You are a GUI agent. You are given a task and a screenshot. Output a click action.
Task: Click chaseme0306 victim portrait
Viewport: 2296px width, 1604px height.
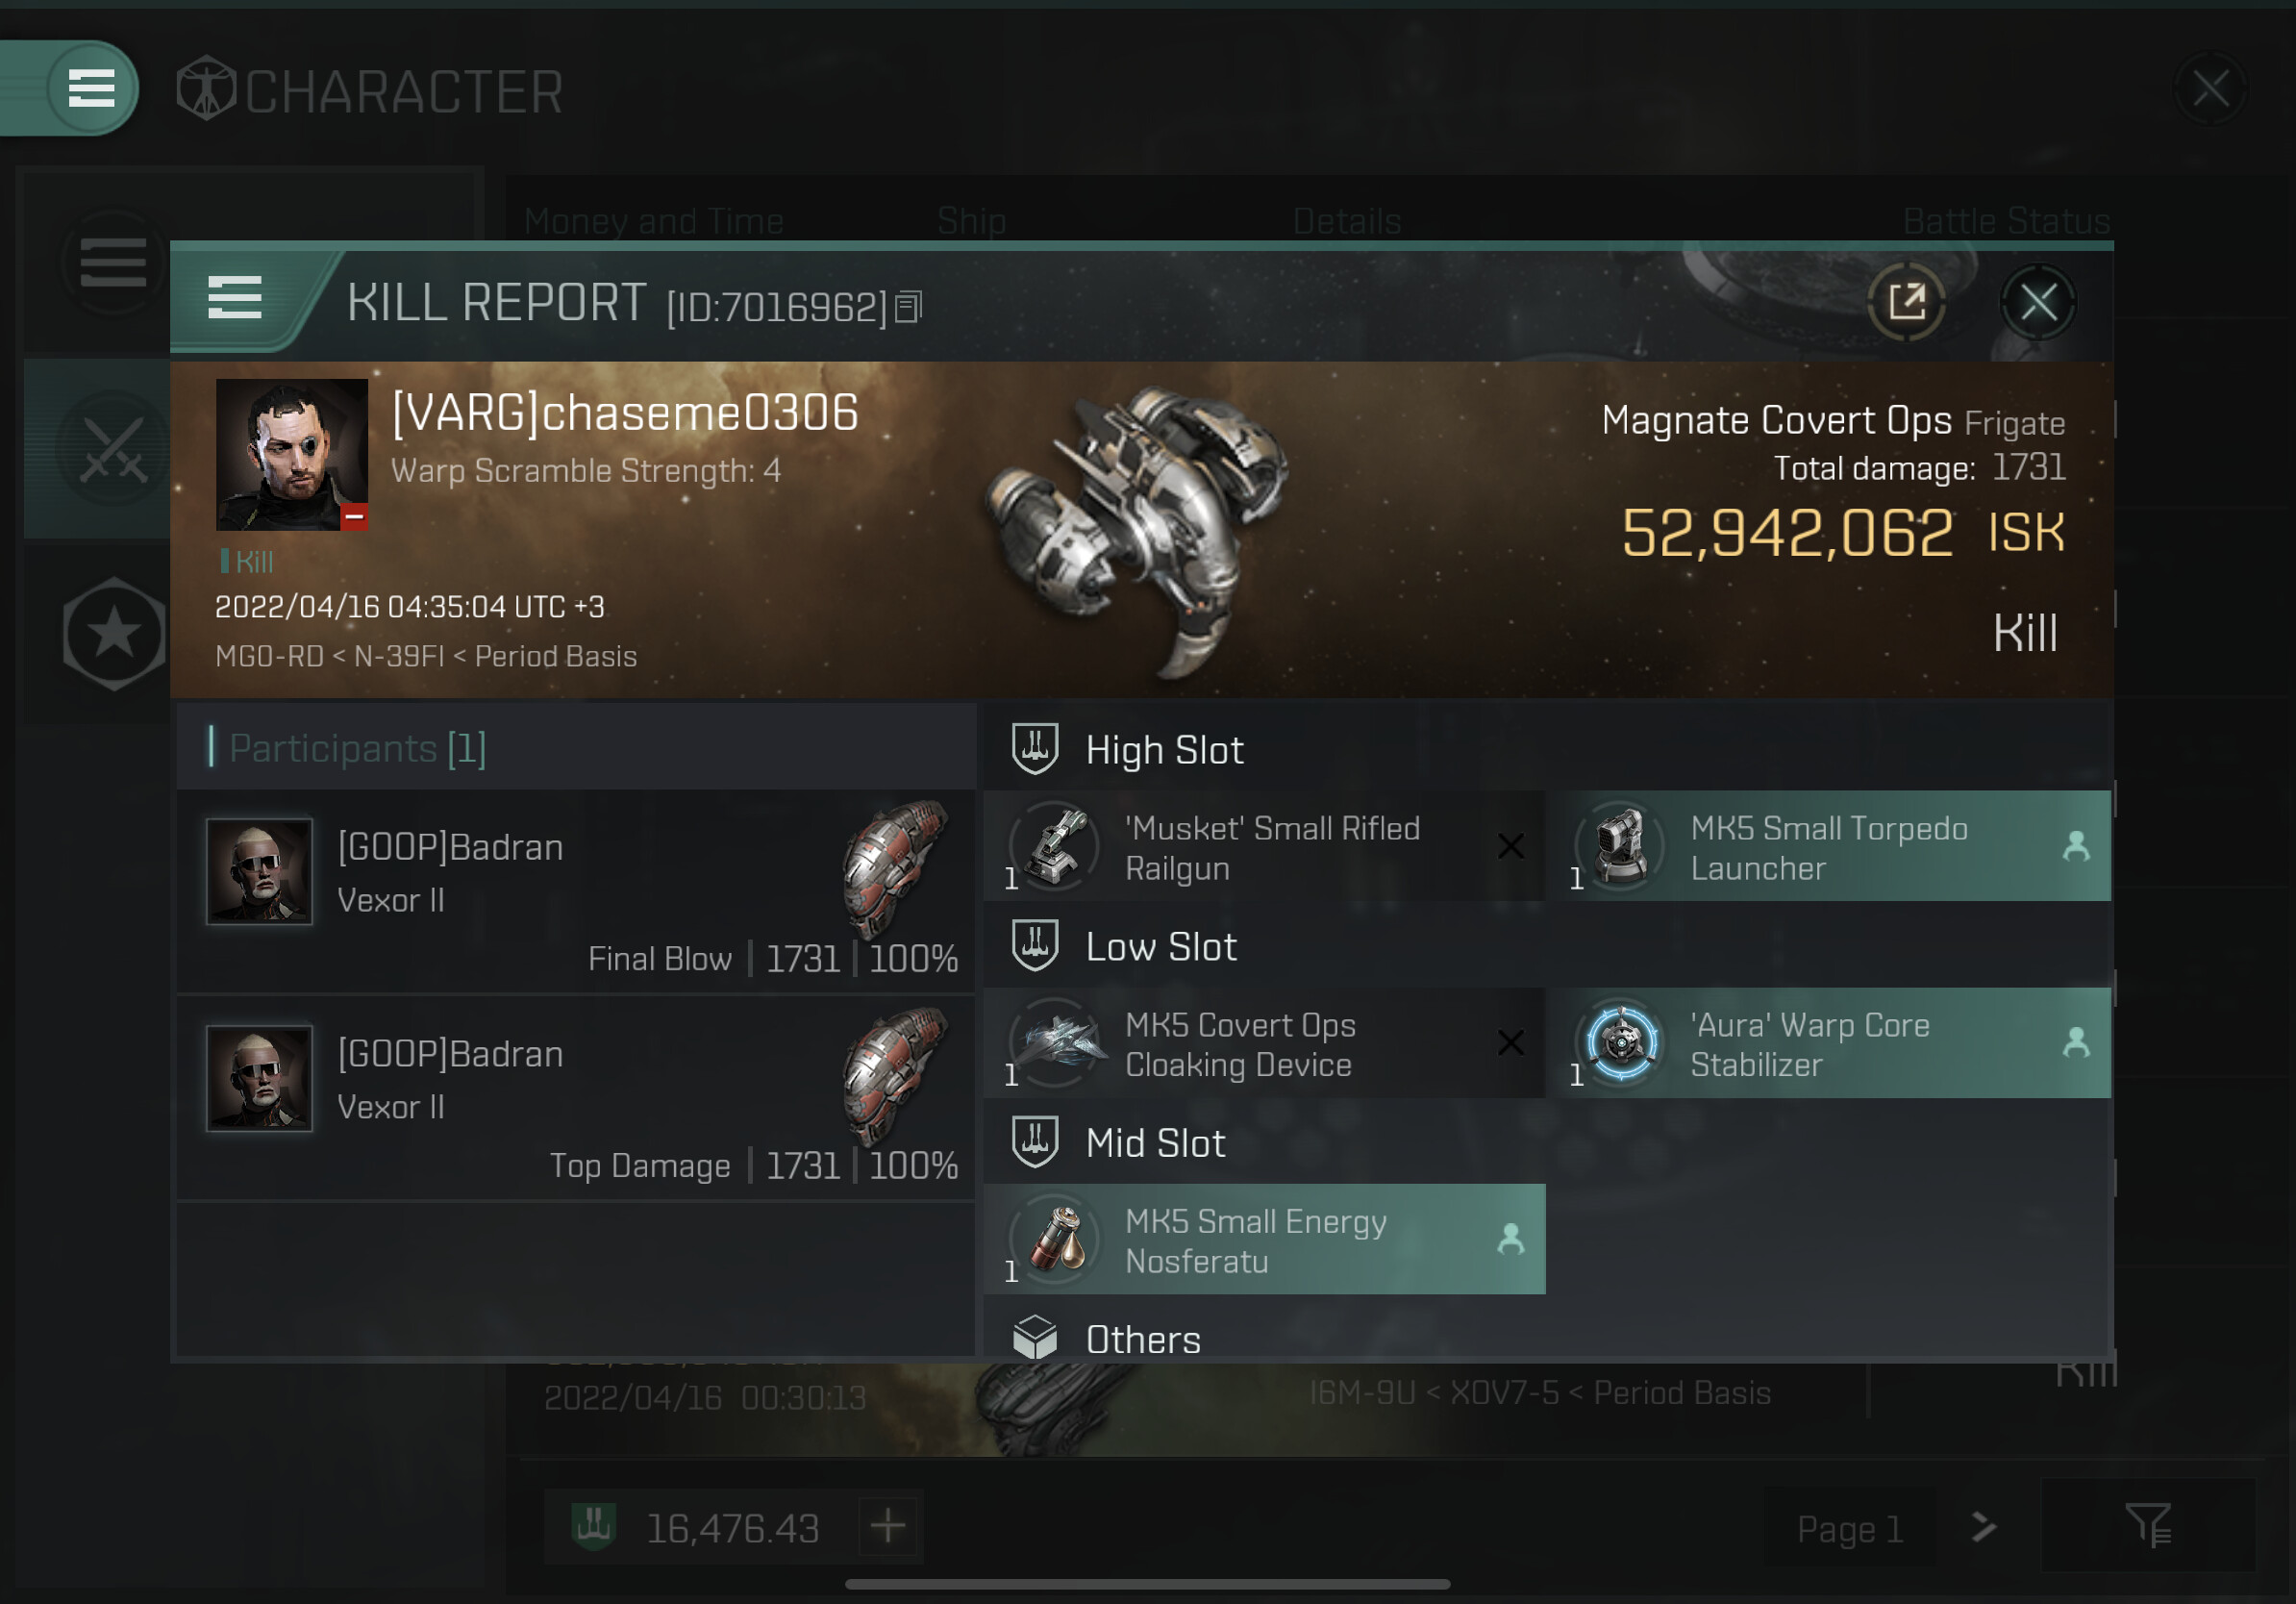(x=292, y=454)
